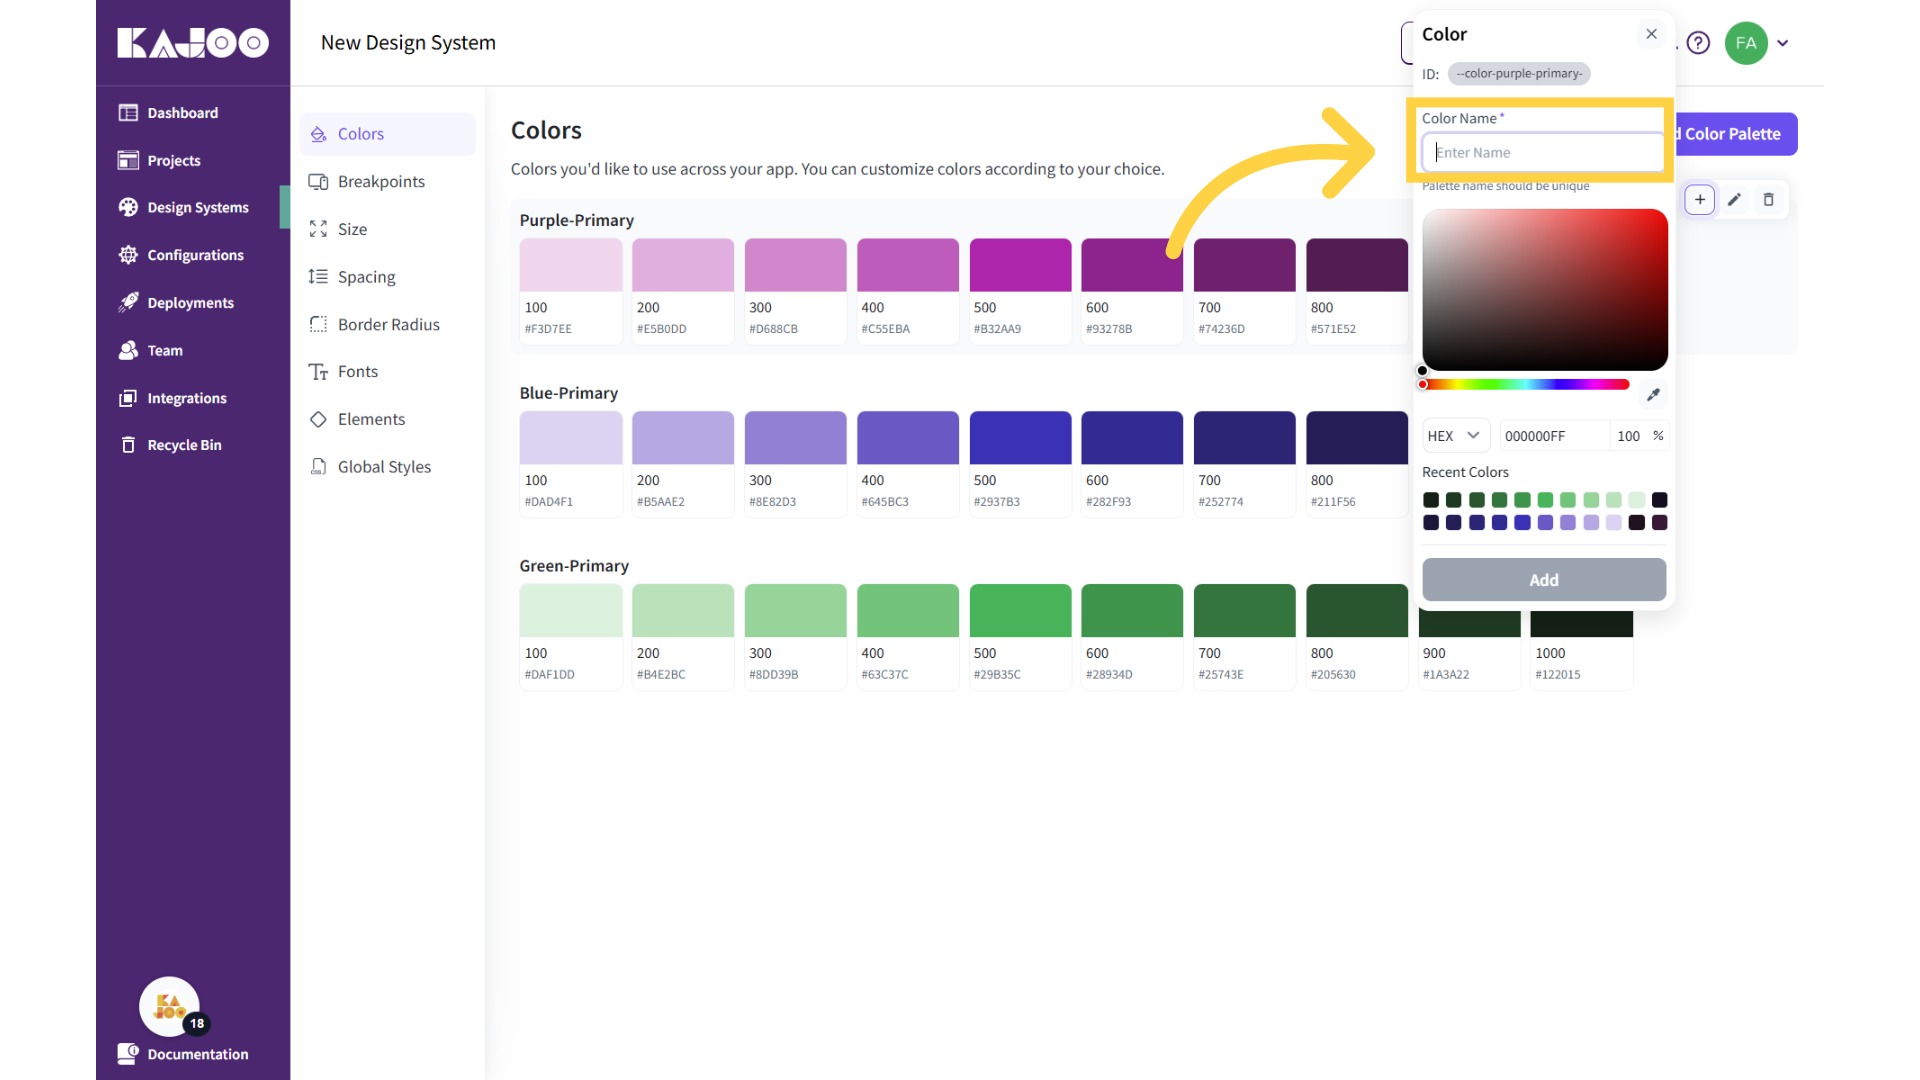The width and height of the screenshot is (1920, 1080).
Task: Click the Recycle Bin trash icon
Action: (x=128, y=445)
